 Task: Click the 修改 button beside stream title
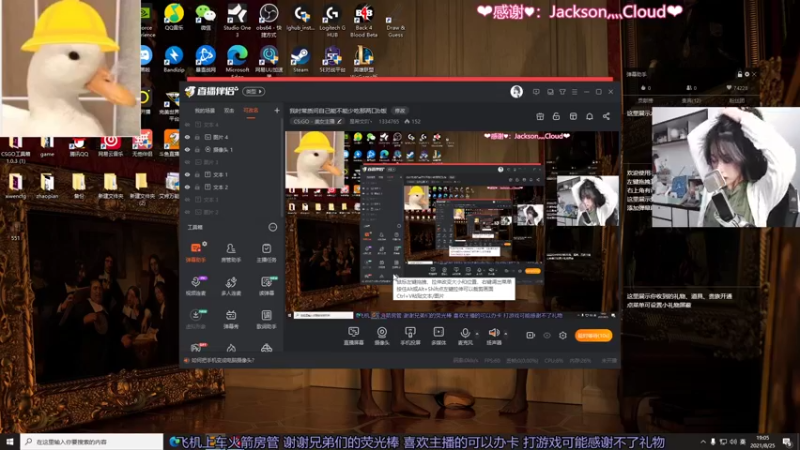tap(399, 110)
